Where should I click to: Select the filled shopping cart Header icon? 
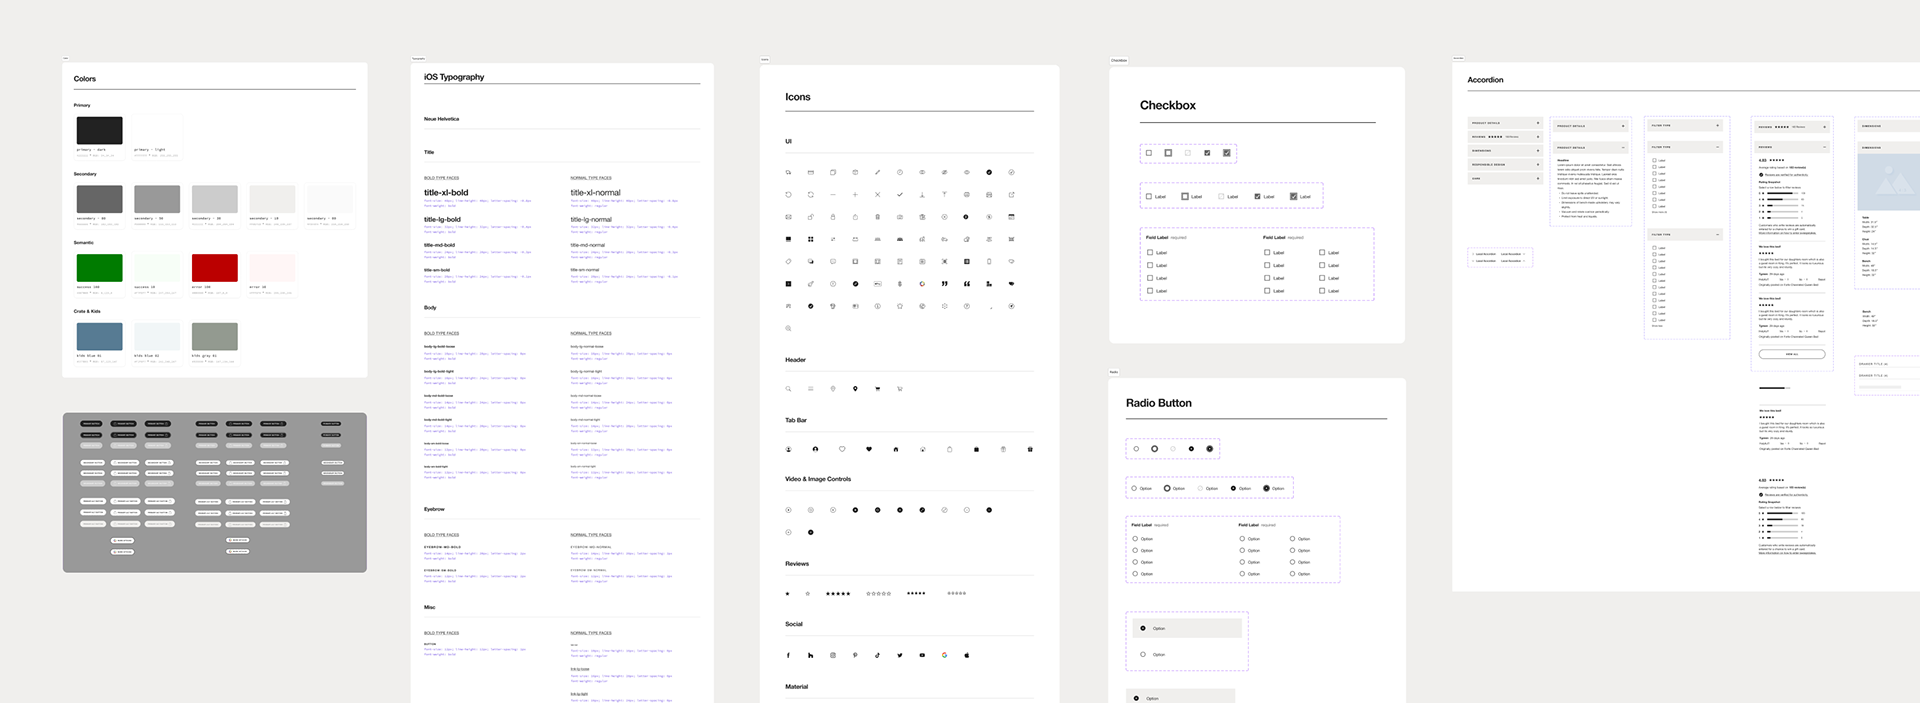pos(877,389)
